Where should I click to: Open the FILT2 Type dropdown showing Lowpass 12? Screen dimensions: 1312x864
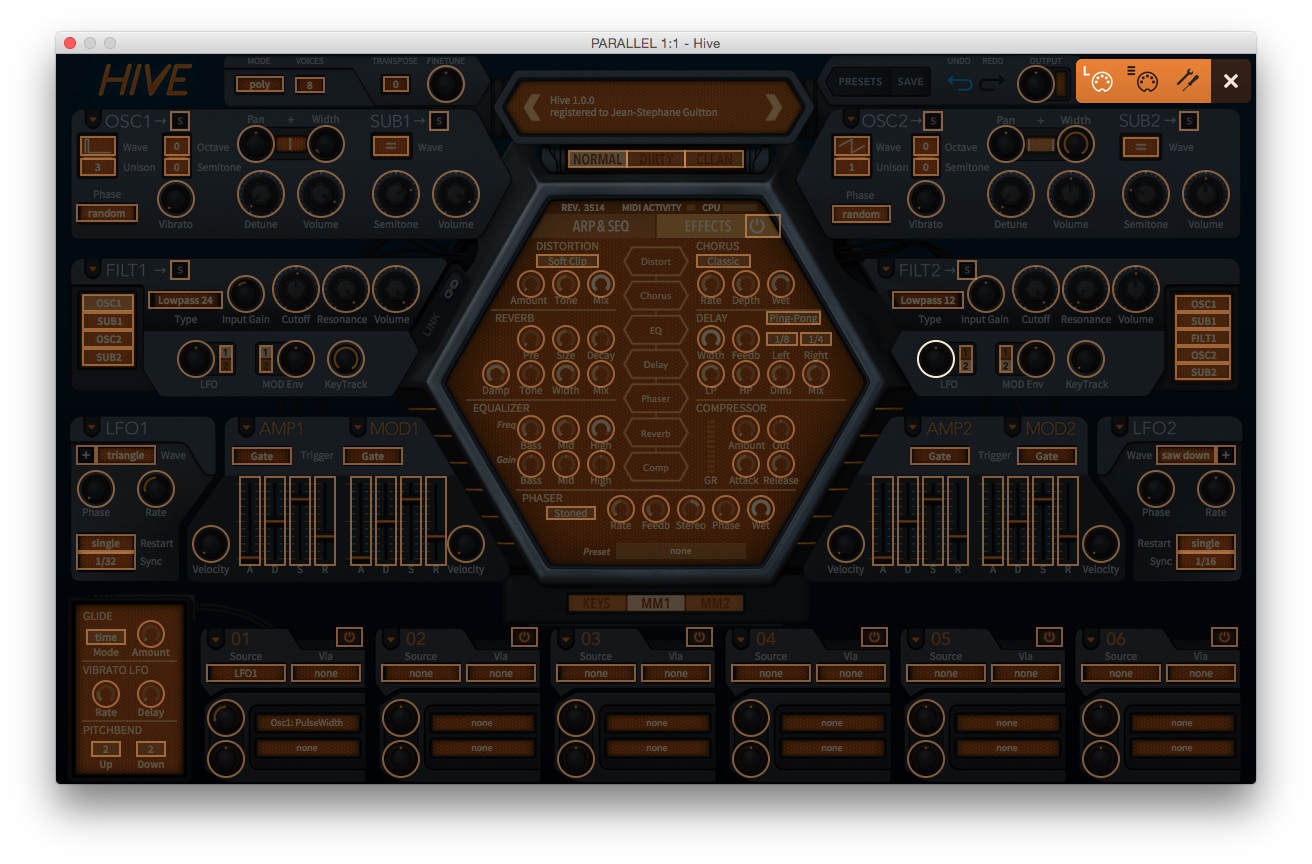coord(929,300)
